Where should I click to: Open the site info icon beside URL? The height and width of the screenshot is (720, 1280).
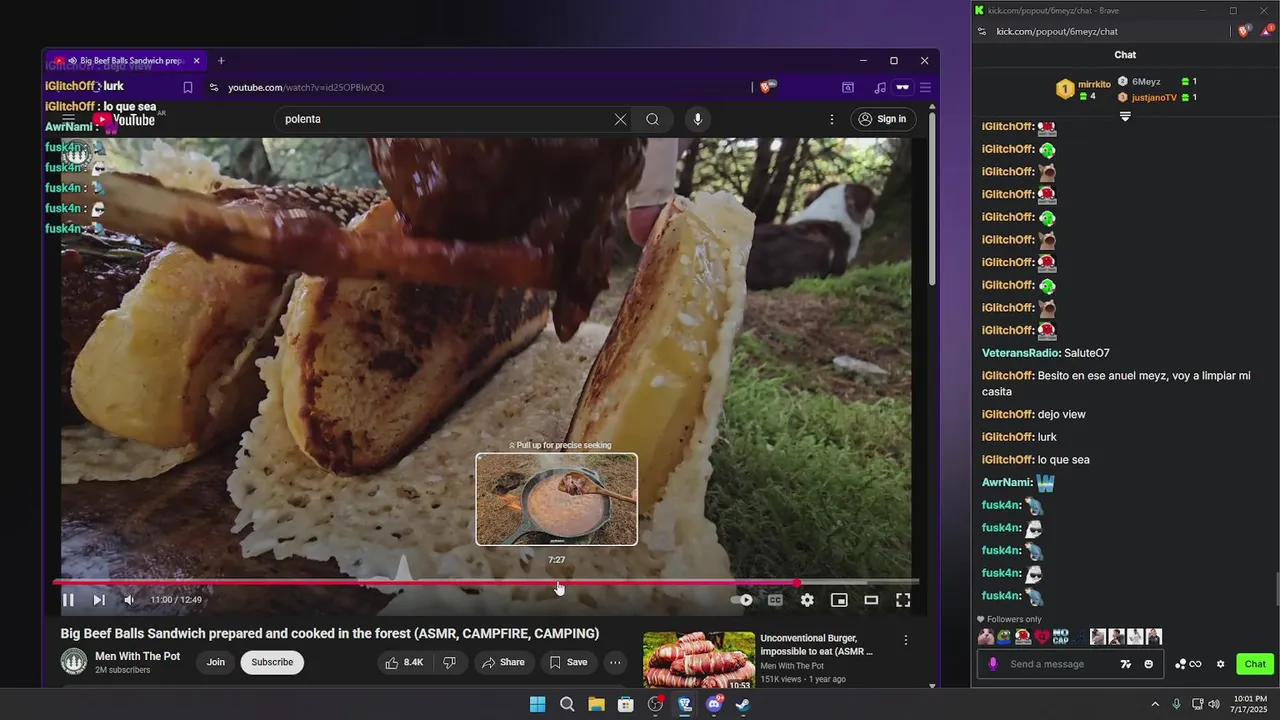tap(213, 87)
